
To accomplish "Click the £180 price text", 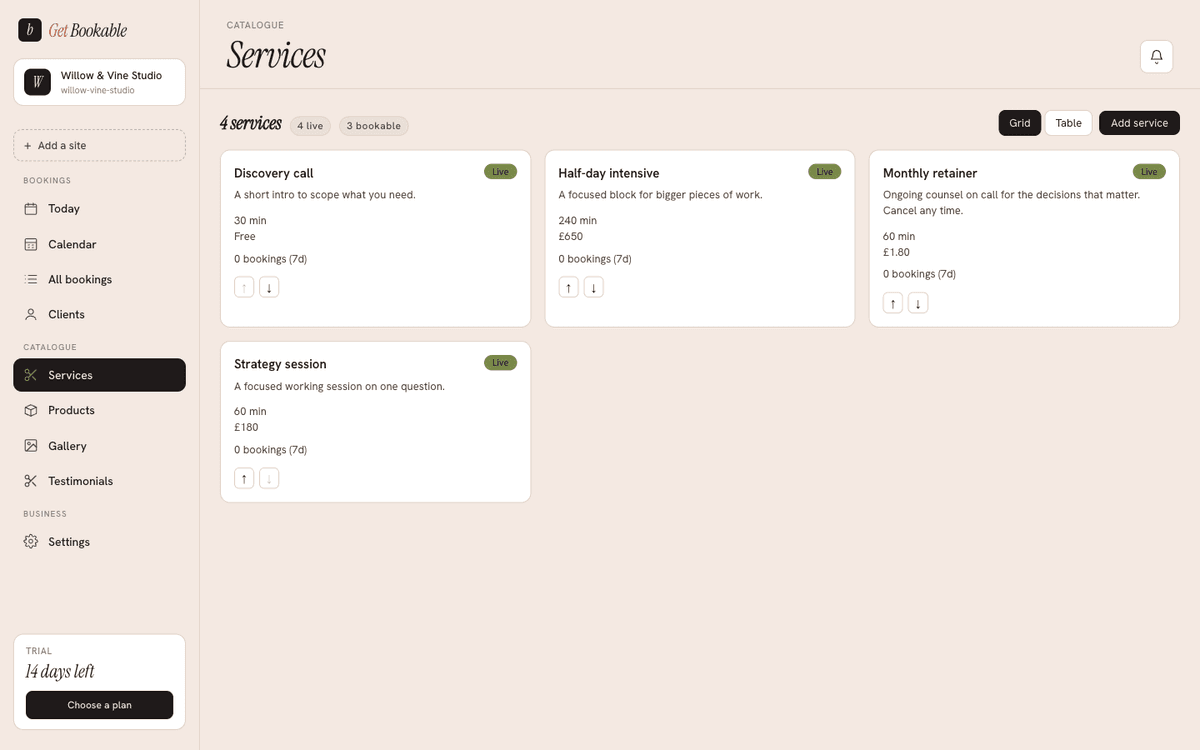I will tap(246, 427).
